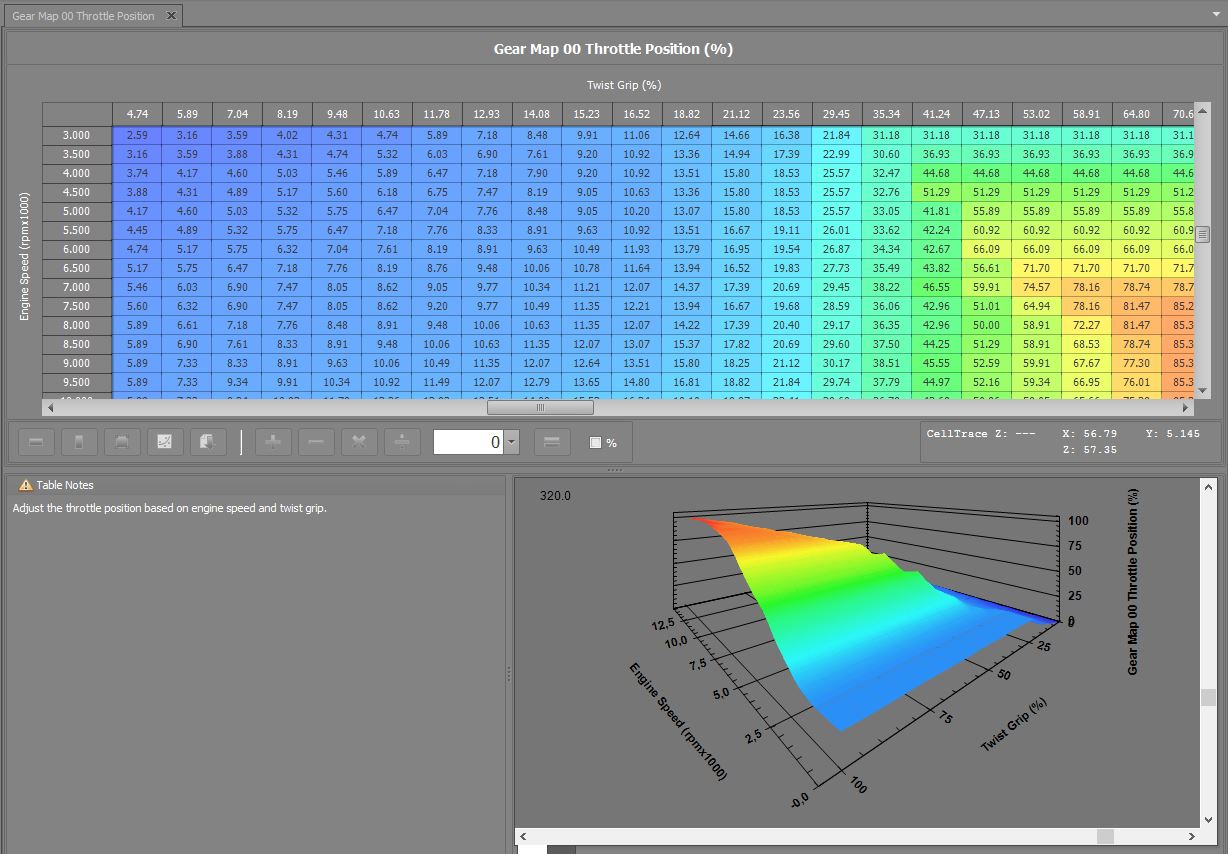Select the 3.000 engine speed row header
The width and height of the screenshot is (1228, 854).
[x=77, y=135]
